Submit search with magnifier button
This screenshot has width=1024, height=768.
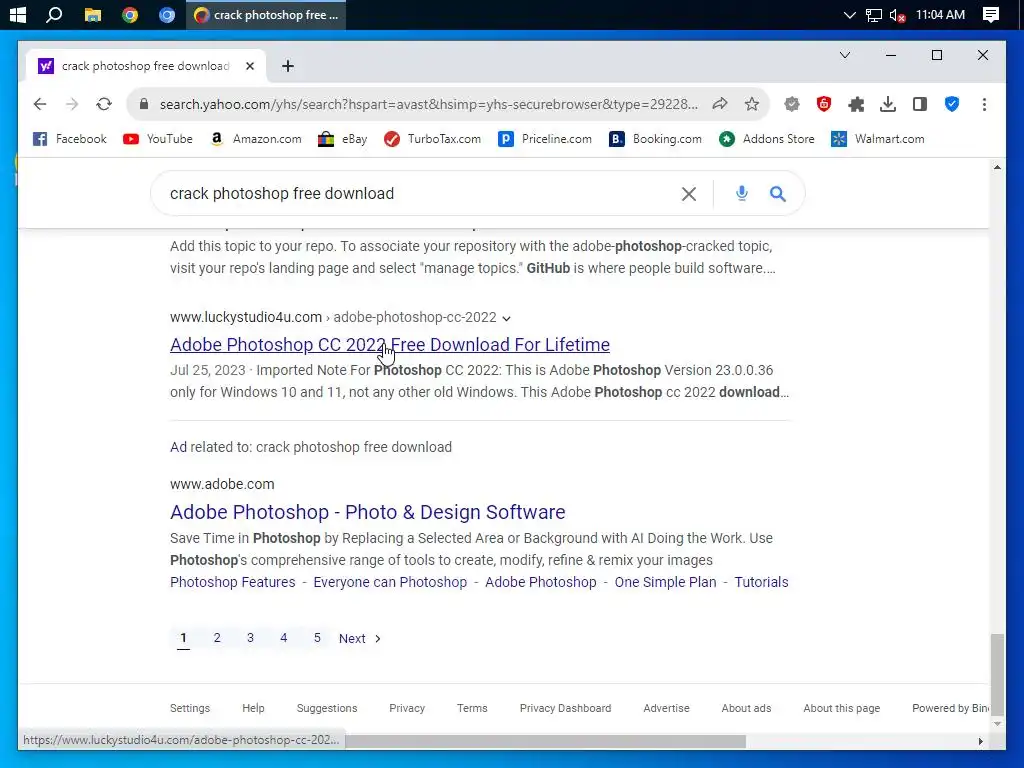click(777, 194)
